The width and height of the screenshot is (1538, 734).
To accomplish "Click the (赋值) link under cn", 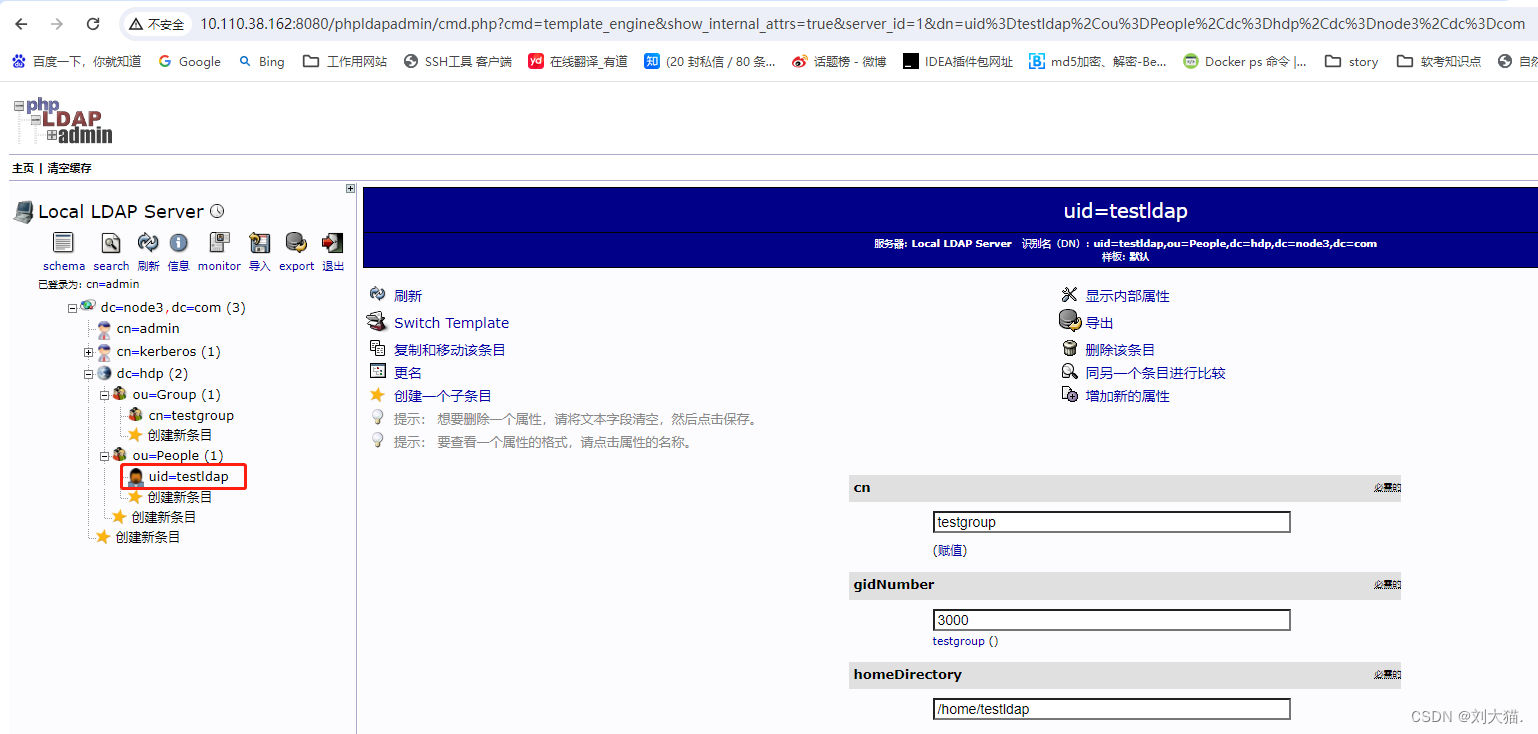I will (950, 550).
